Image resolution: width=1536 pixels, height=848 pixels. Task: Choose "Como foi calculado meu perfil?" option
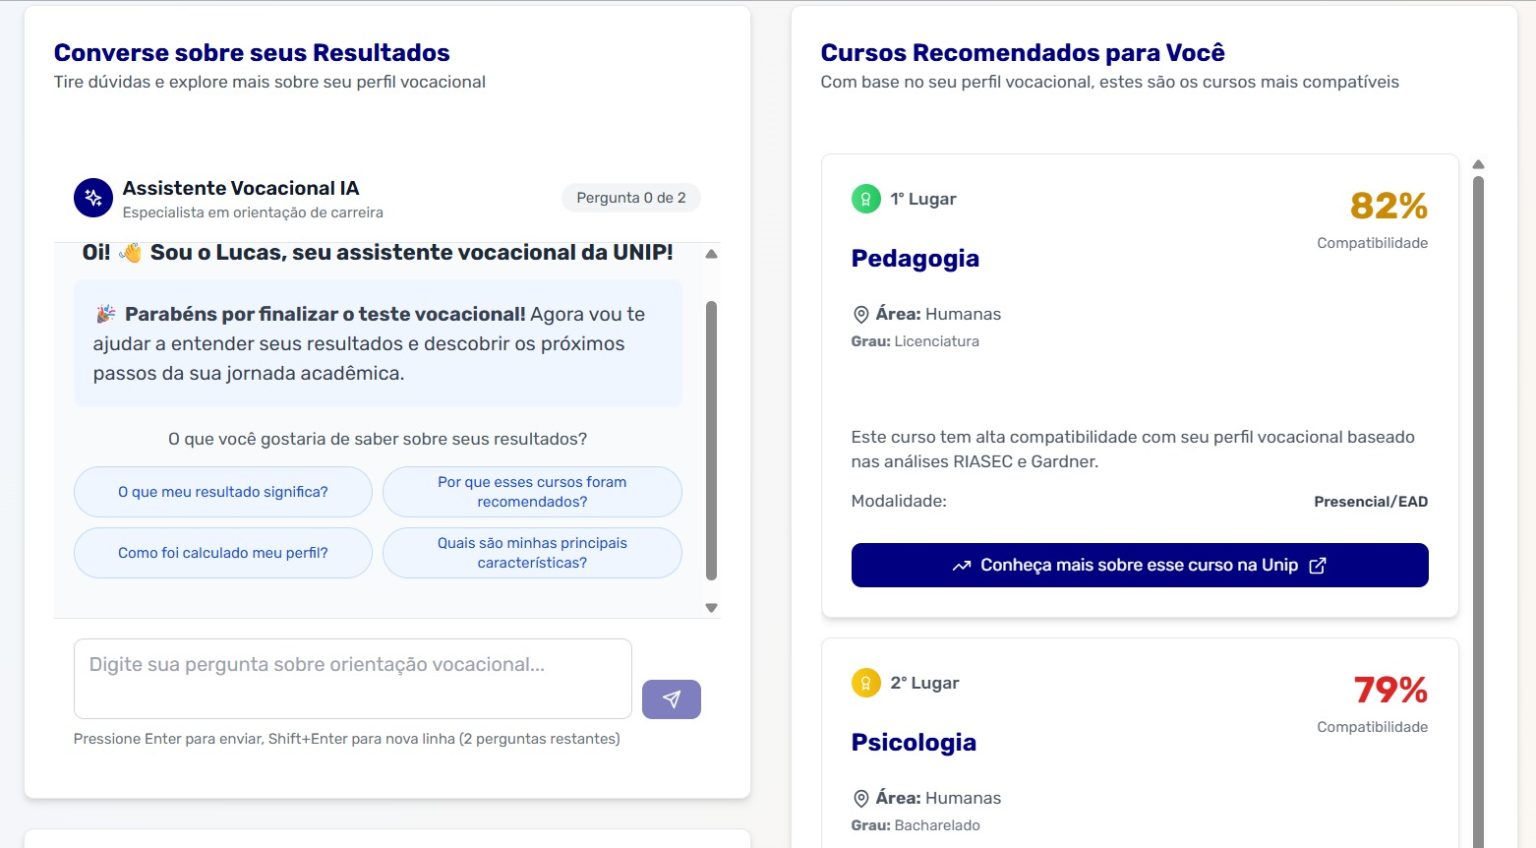[x=223, y=553]
